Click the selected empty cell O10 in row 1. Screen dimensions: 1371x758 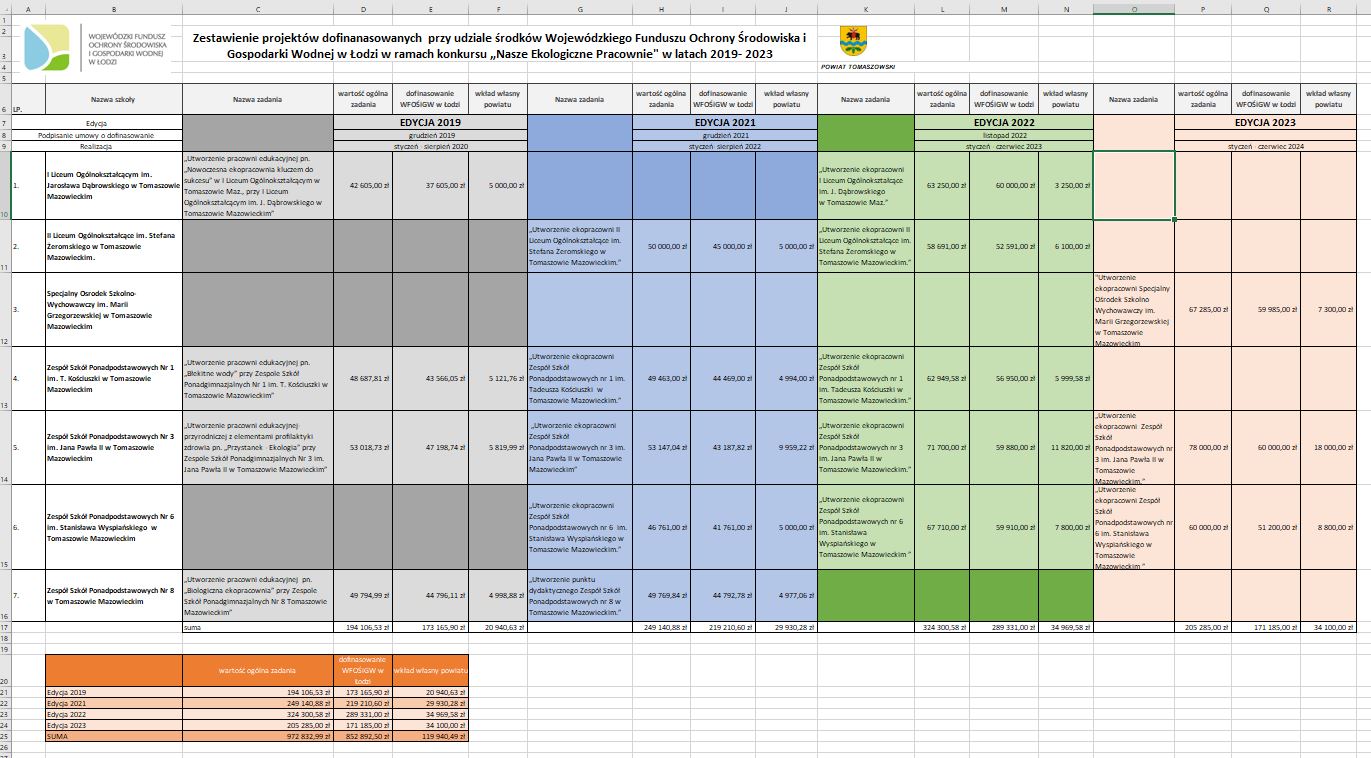(1134, 185)
